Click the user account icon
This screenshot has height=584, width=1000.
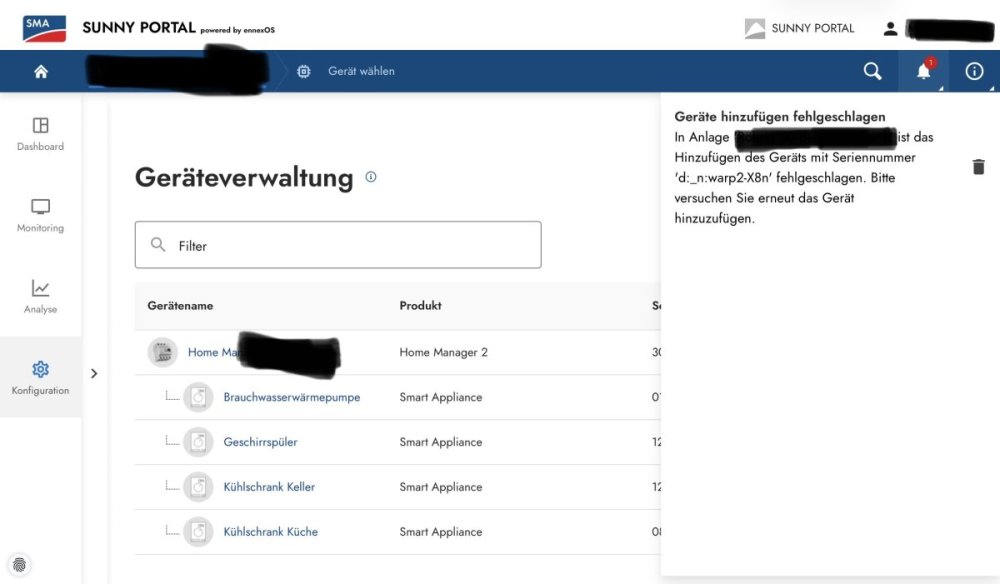(x=890, y=29)
